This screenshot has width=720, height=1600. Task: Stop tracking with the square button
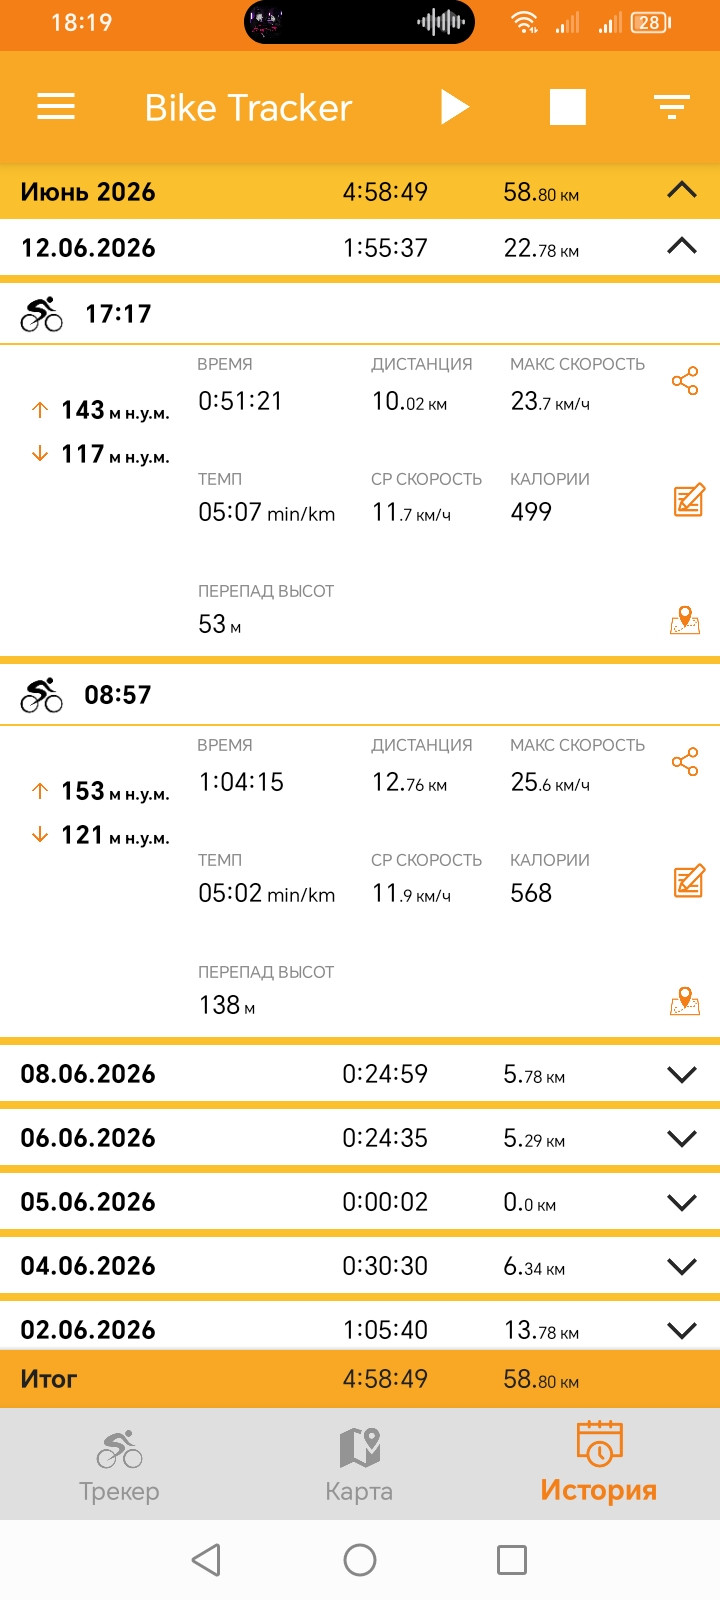(x=568, y=107)
